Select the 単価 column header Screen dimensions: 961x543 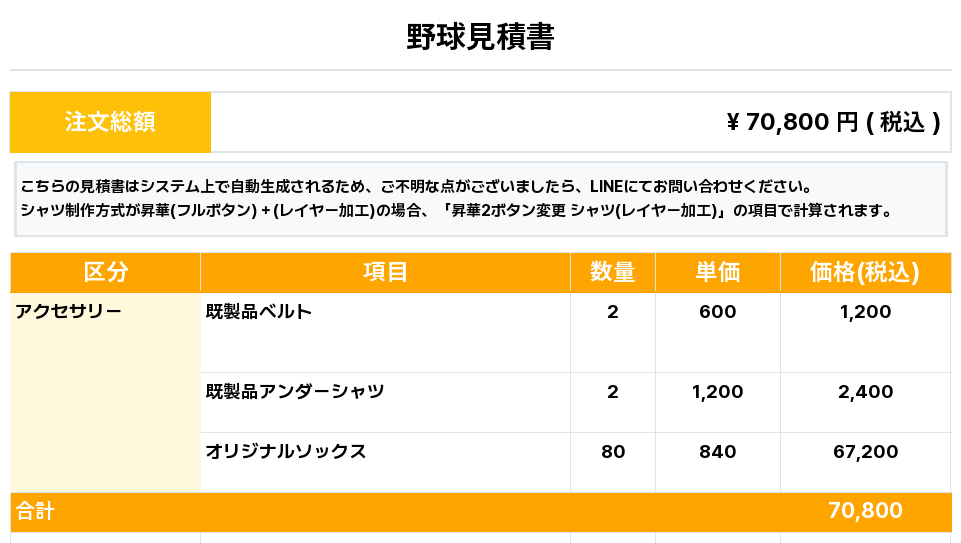[x=718, y=272]
